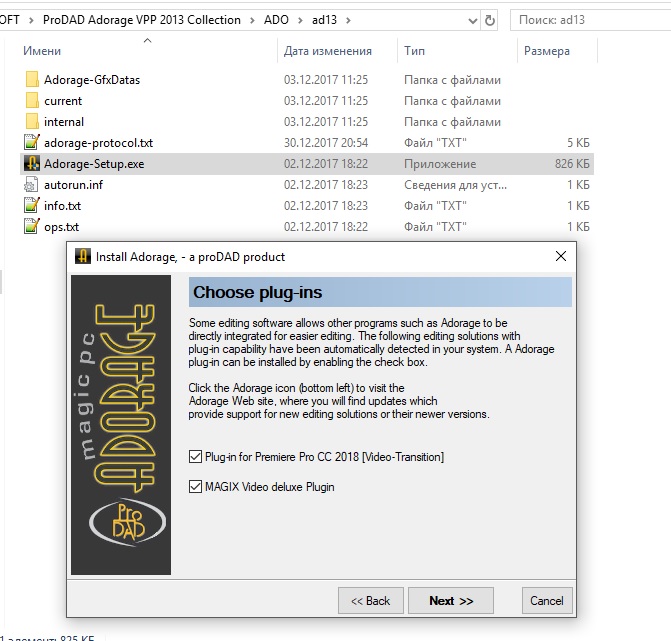Image resolution: width=671 pixels, height=641 pixels.
Task: Click the MAGIX Video deluxe Plugin label
Action: coord(270,487)
